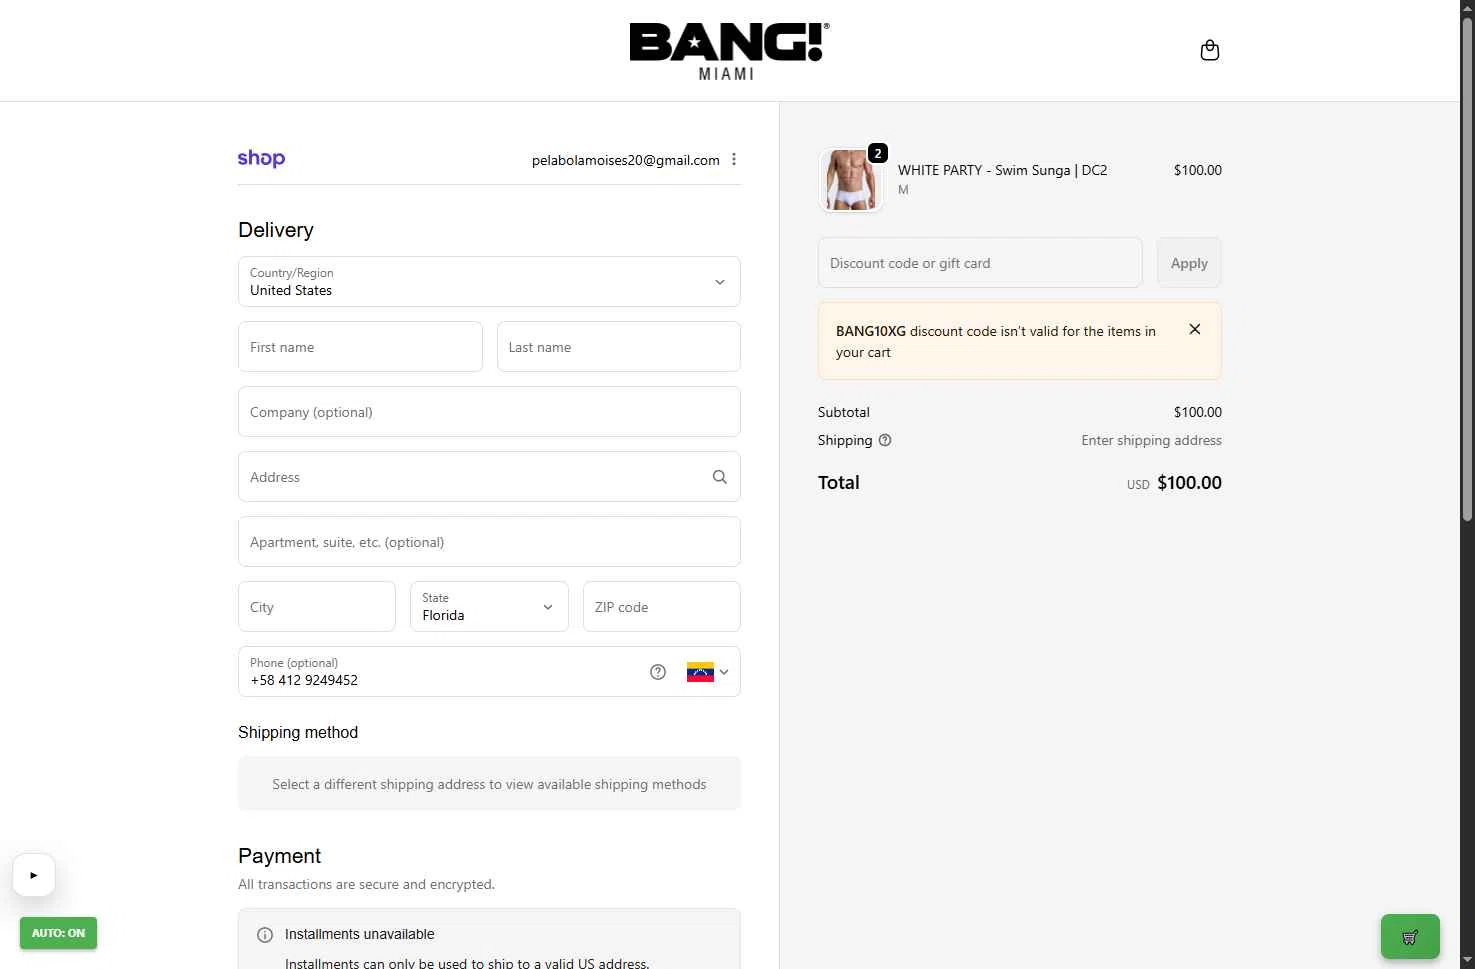This screenshot has height=969, width=1475.
Task: Click the Payment section heading
Action: point(279,856)
